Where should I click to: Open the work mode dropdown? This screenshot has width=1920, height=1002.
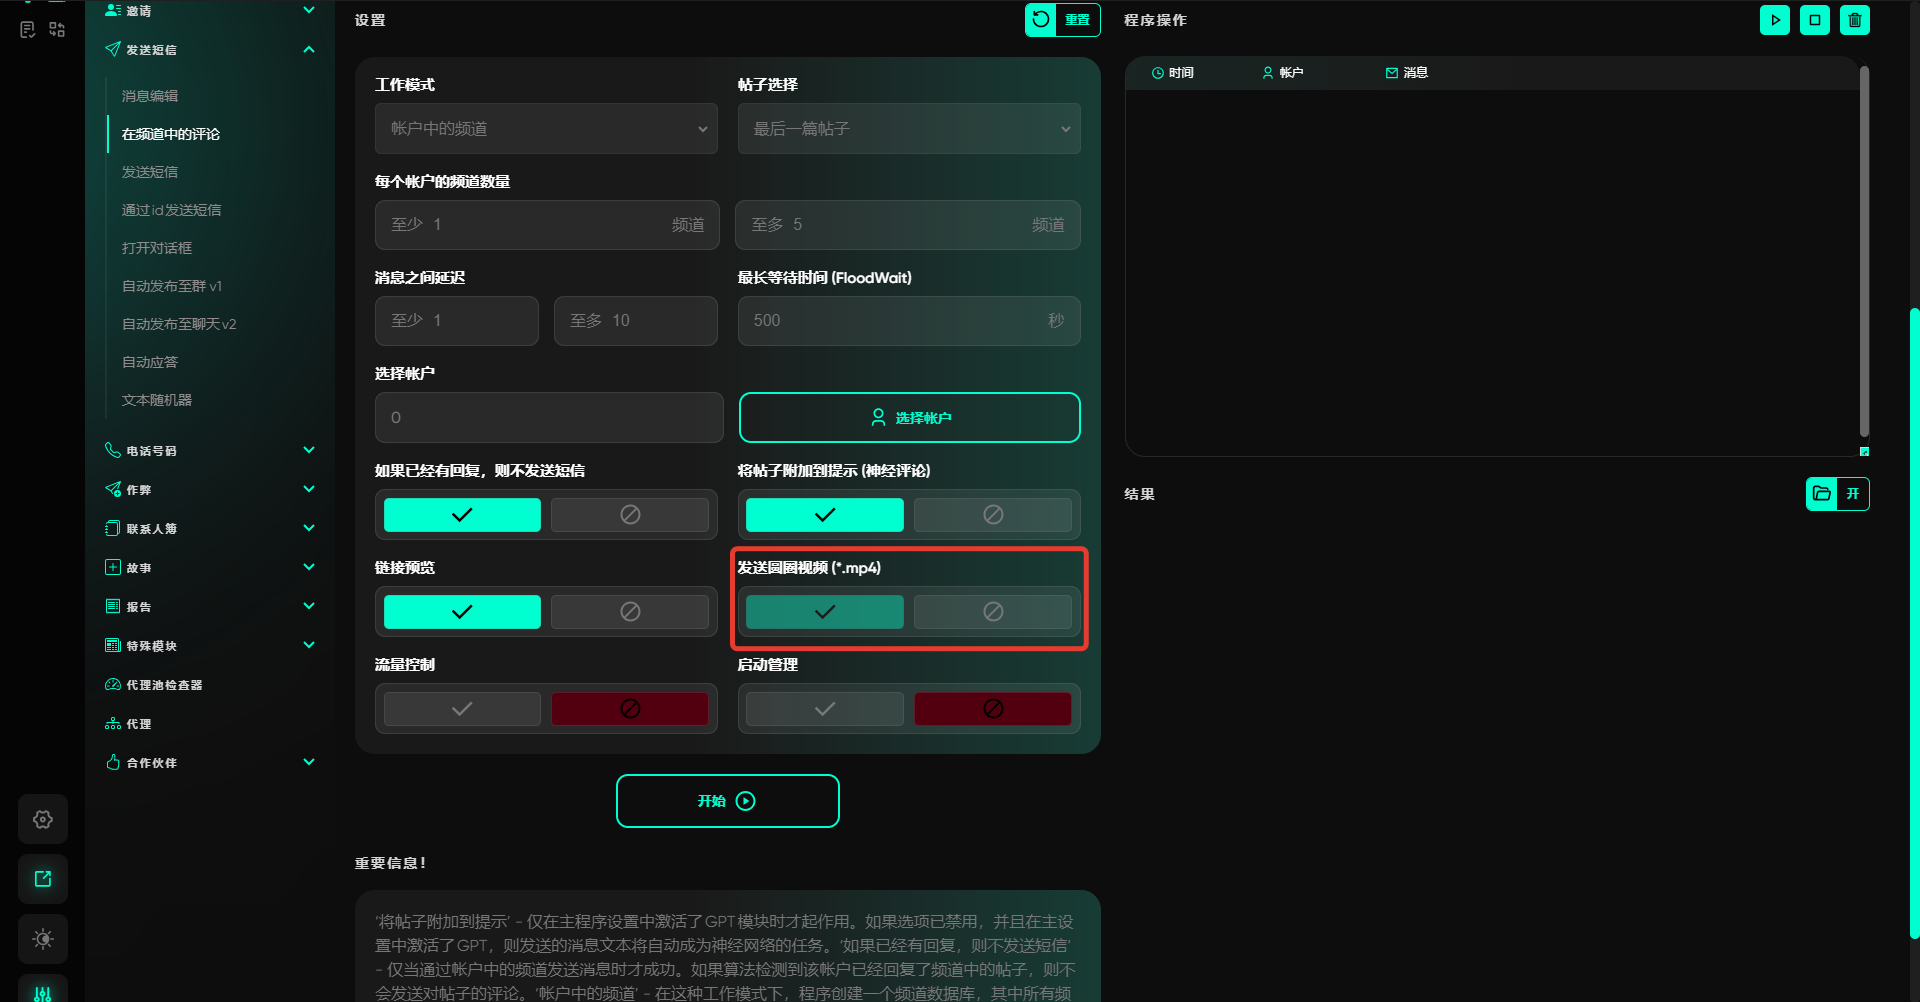546,129
